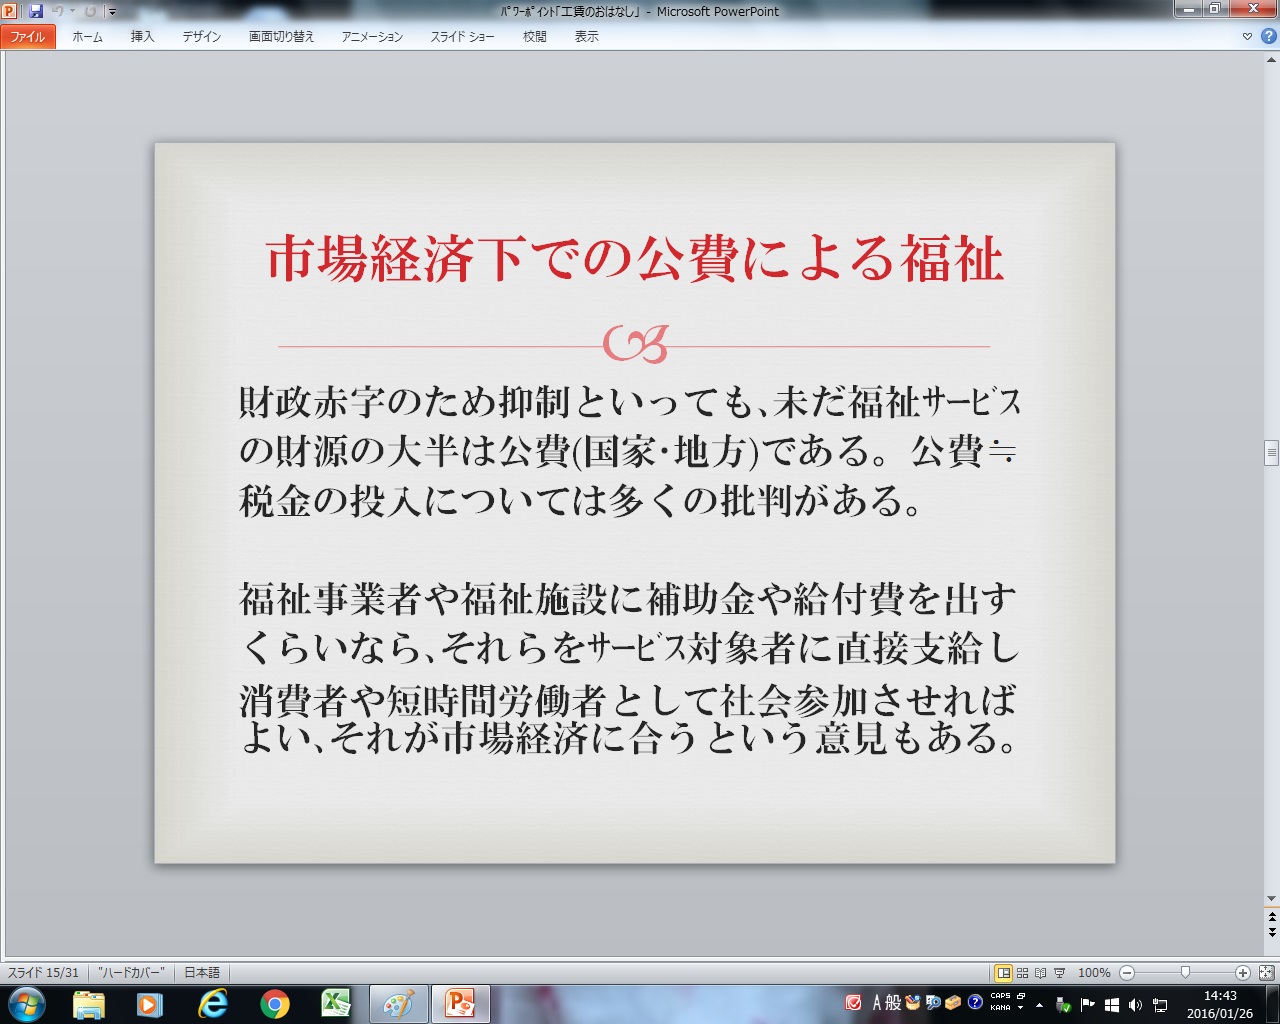Open the ファイル tab
The width and height of the screenshot is (1280, 1024).
[28, 37]
